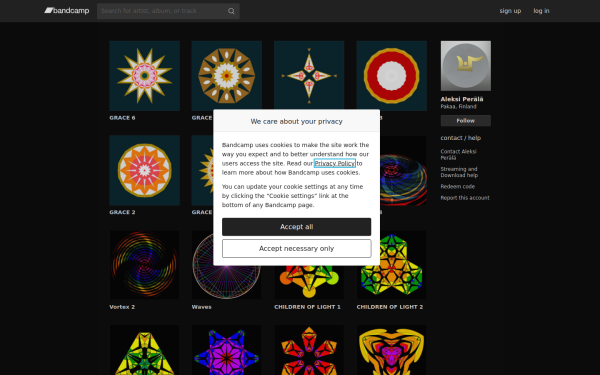The height and width of the screenshot is (375, 600).
Task: Click the CHILDREN OF LIGHT 1 title
Action: (307, 307)
